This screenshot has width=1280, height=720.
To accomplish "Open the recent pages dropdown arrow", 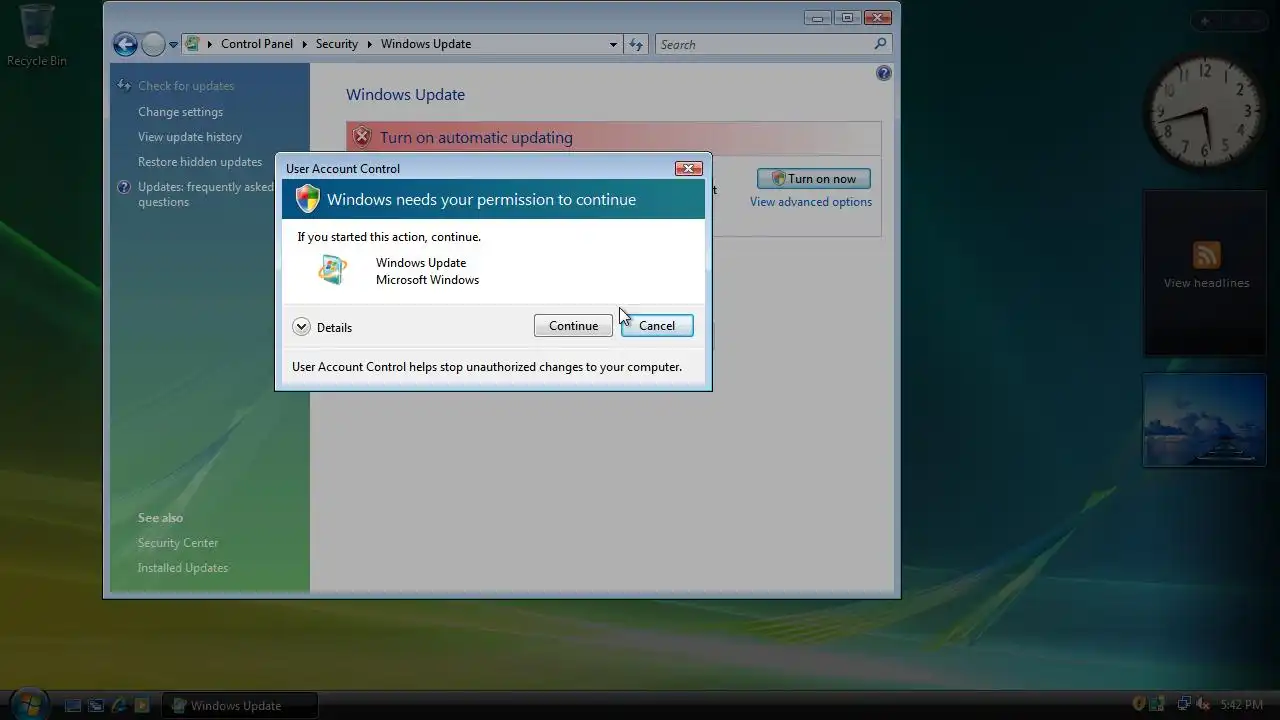I will tap(173, 45).
